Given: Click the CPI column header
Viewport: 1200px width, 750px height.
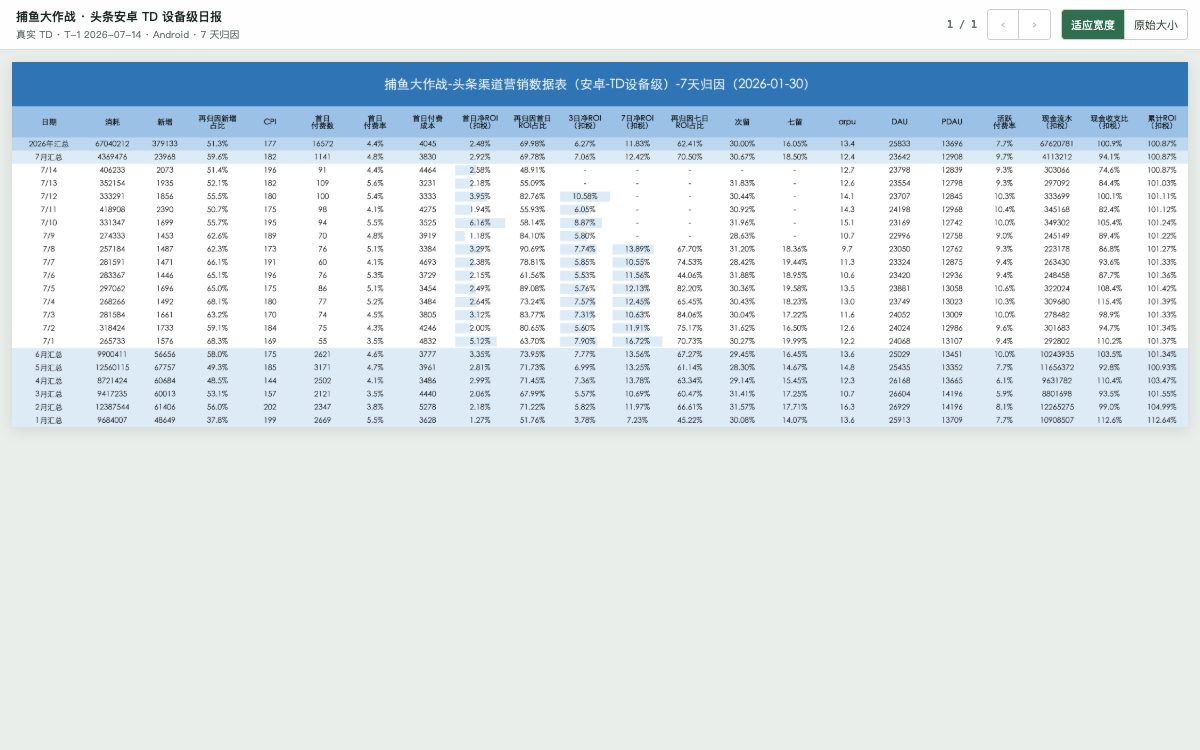Looking at the screenshot, I should point(270,122).
